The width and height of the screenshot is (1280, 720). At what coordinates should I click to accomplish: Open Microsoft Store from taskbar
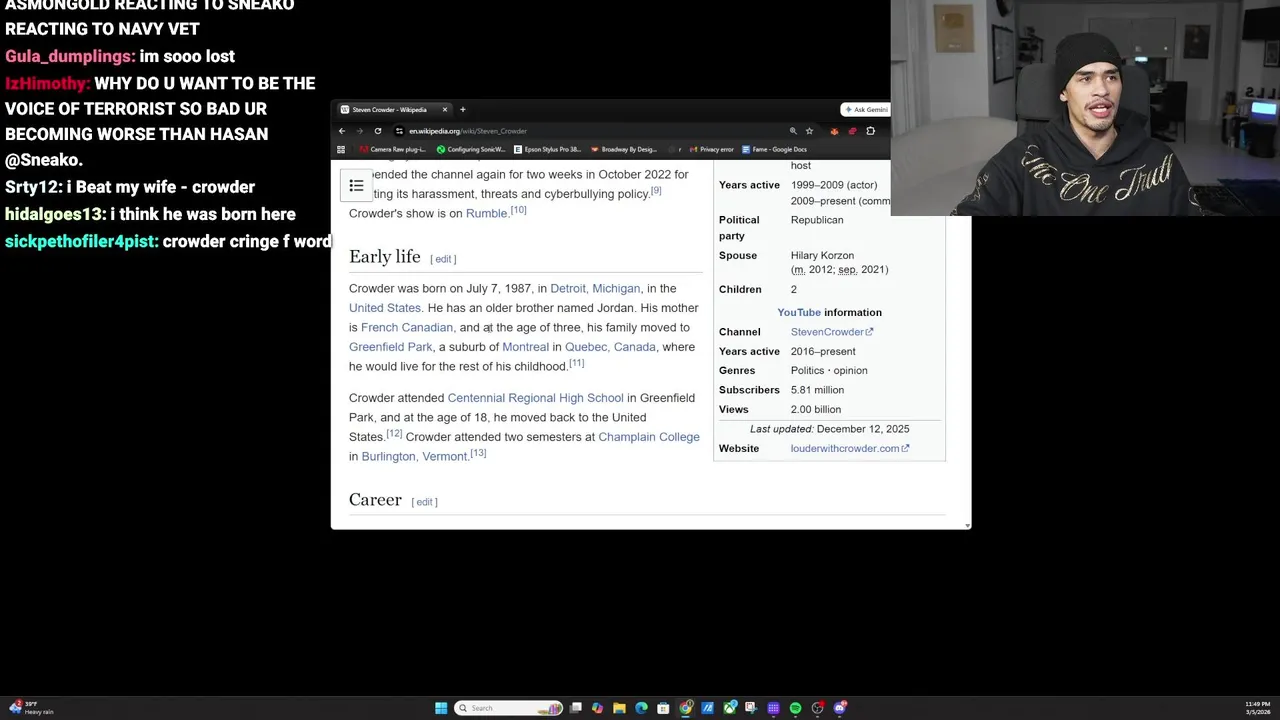663,708
